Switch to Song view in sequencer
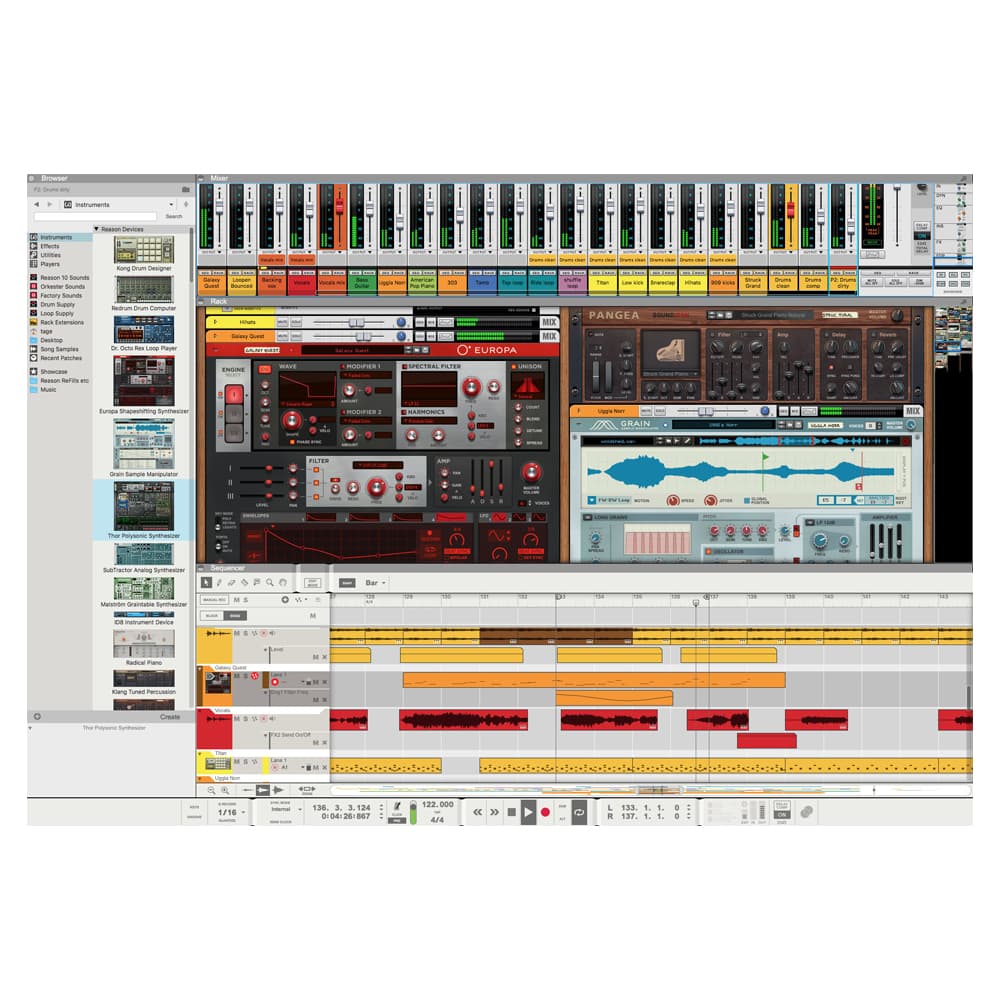The width and height of the screenshot is (1000, 1000). tap(235, 615)
